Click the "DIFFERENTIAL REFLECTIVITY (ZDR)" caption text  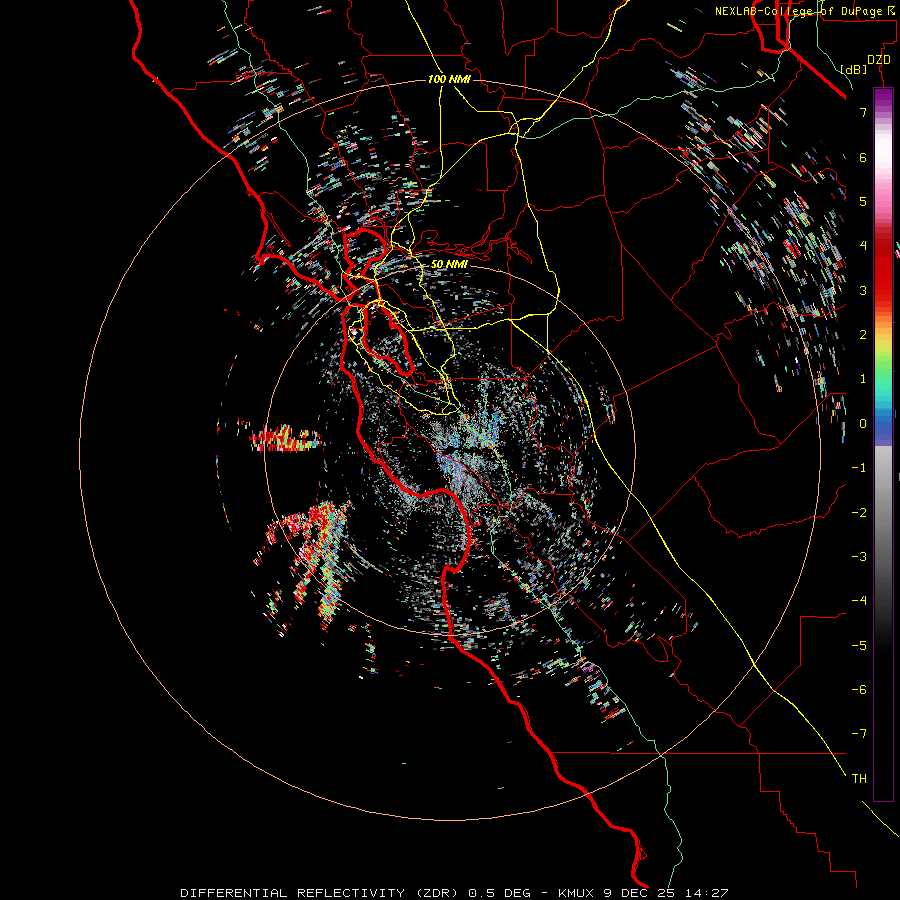point(319,893)
